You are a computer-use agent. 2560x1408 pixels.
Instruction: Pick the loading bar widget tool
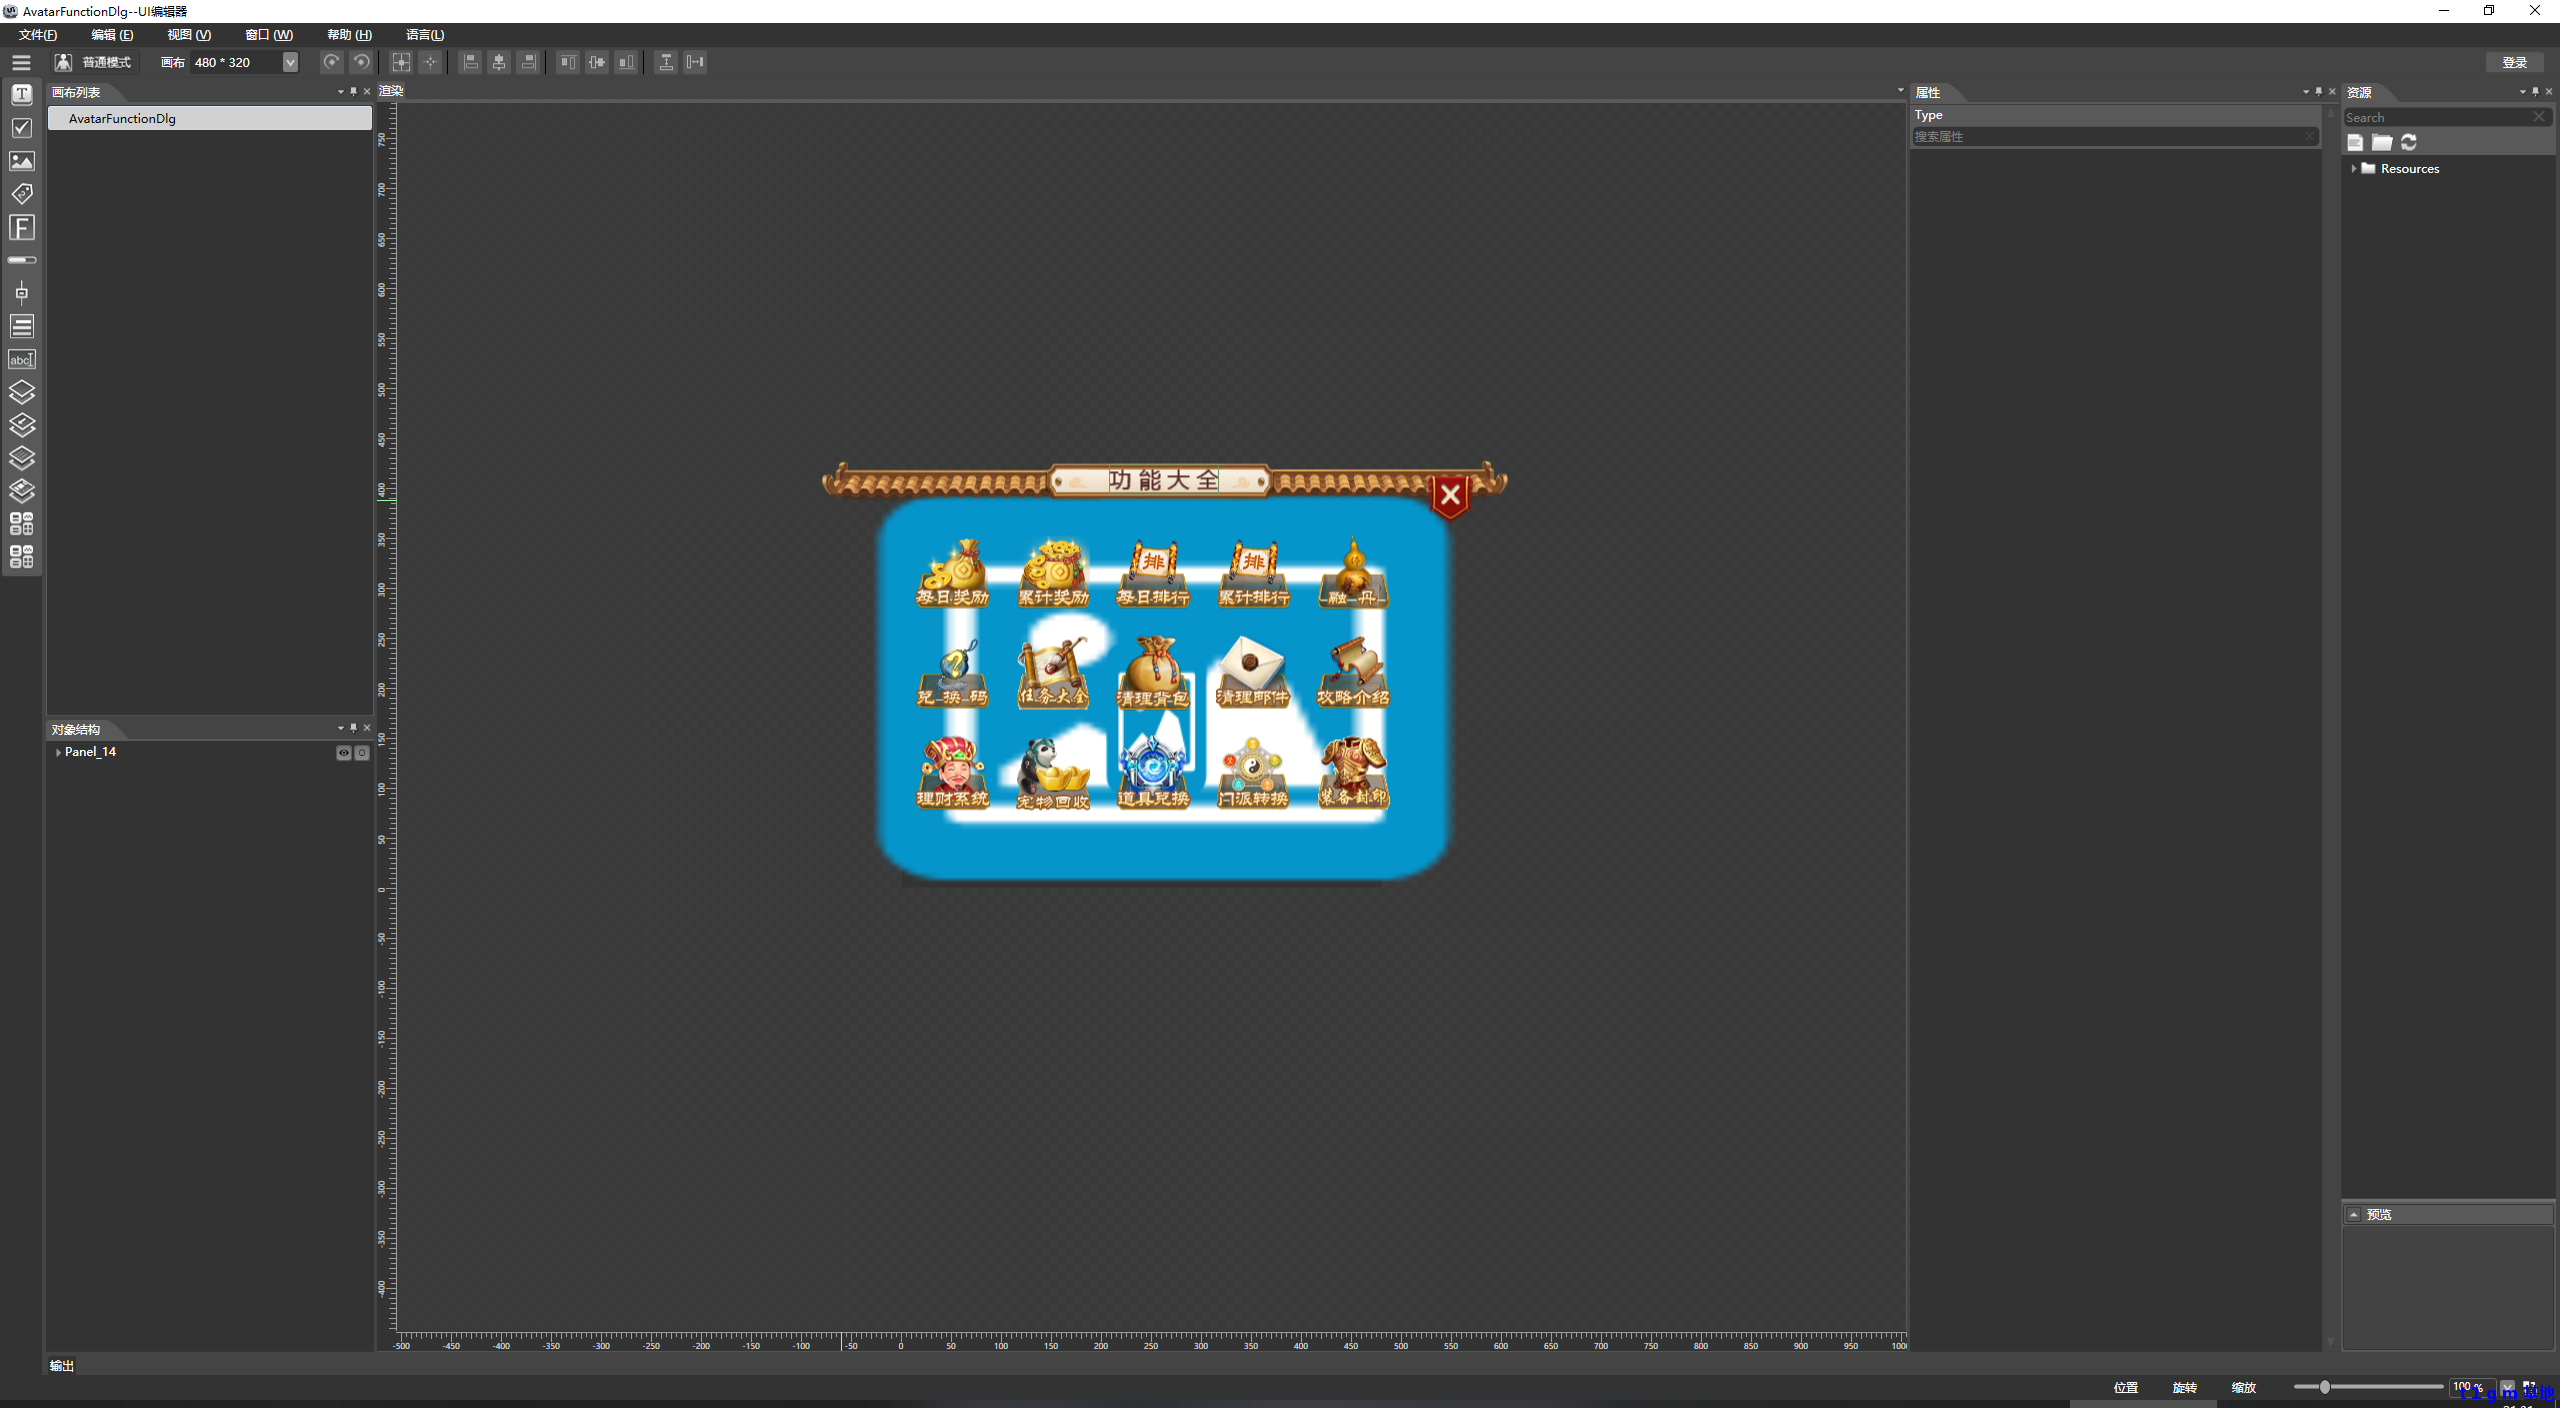pos(22,260)
